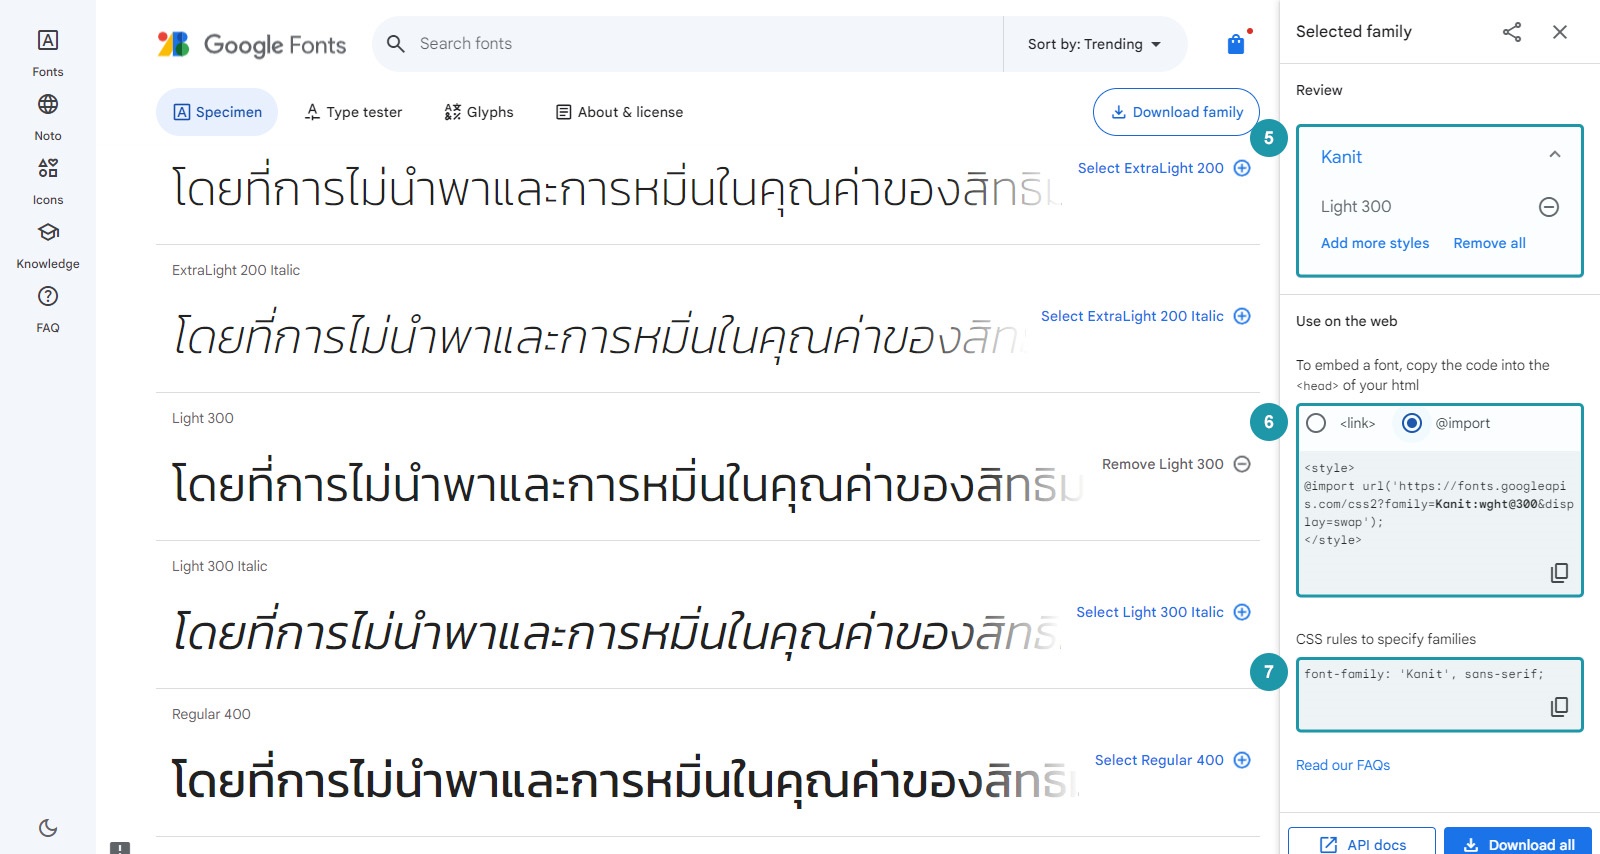Click the Google Fonts logo
Viewport: 1600px width, 854px height.
[252, 44]
